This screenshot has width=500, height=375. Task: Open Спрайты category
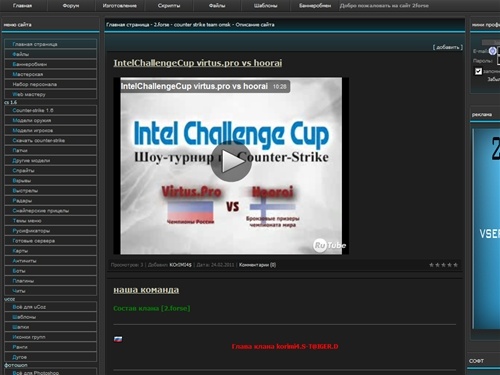(x=51, y=170)
